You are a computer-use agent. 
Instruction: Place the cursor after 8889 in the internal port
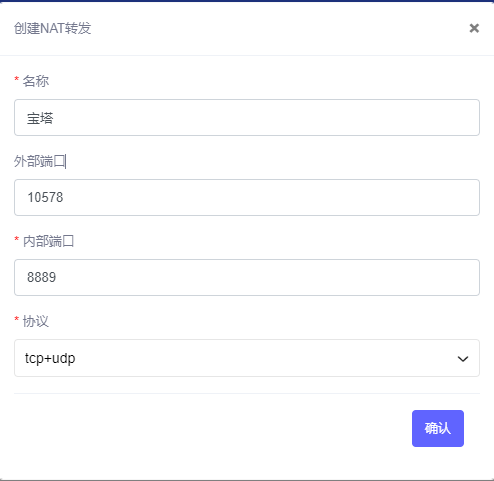[57, 277]
